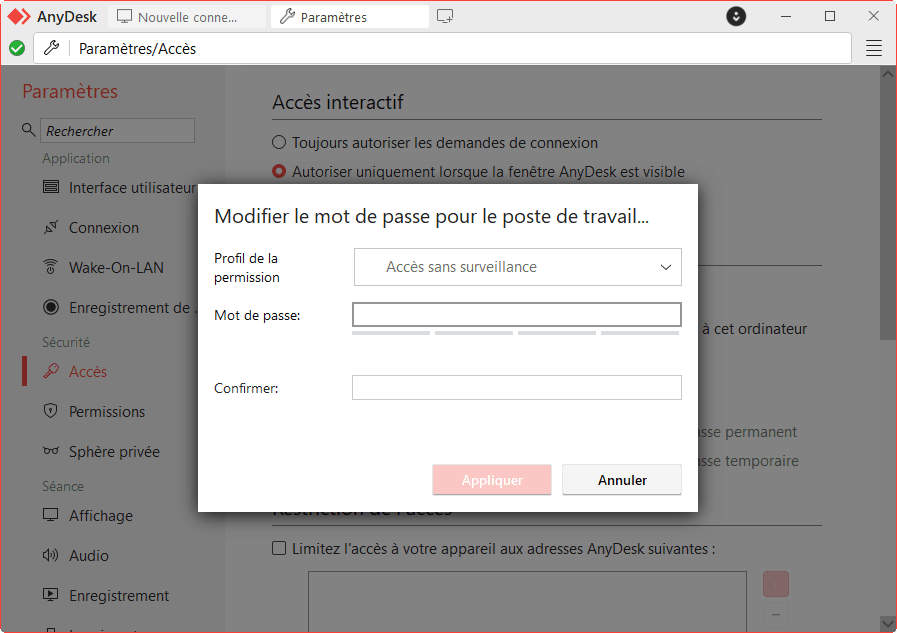This screenshot has width=897, height=633.
Task: Click the chevron on Accès sans surveillance
Action: tap(666, 267)
